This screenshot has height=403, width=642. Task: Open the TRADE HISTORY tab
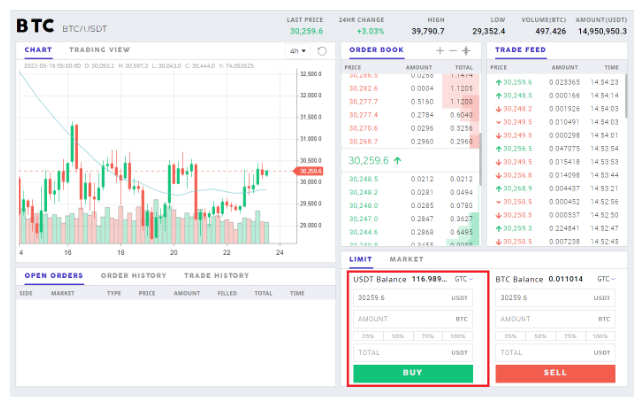click(216, 276)
